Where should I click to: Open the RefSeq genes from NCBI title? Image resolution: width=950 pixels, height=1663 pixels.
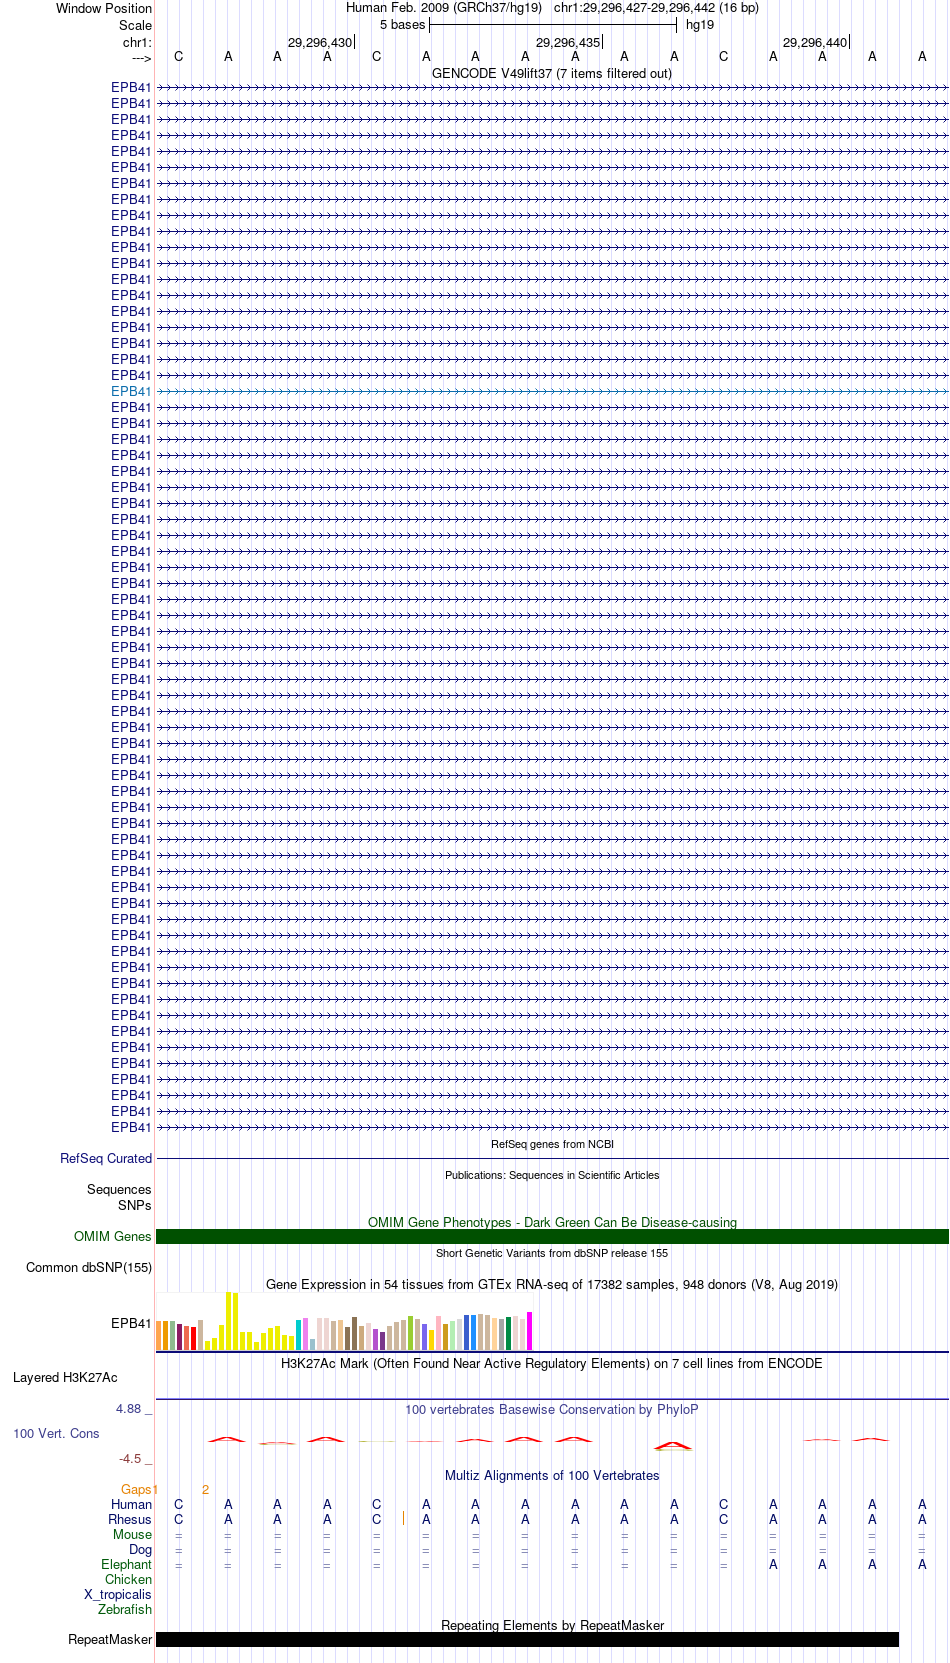pyautogui.click(x=552, y=1144)
